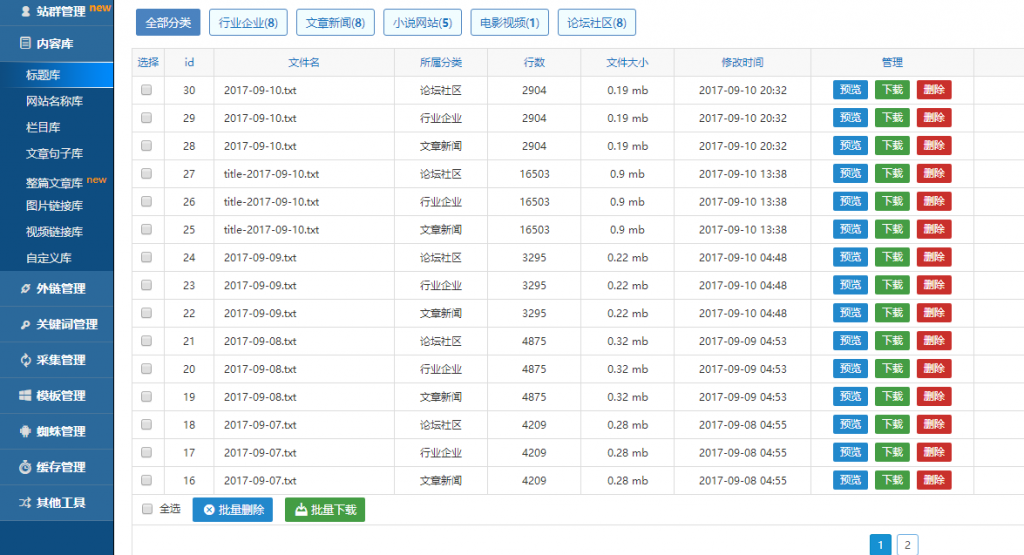Click the 蜘蛛管理 bug icon

(x=26, y=432)
